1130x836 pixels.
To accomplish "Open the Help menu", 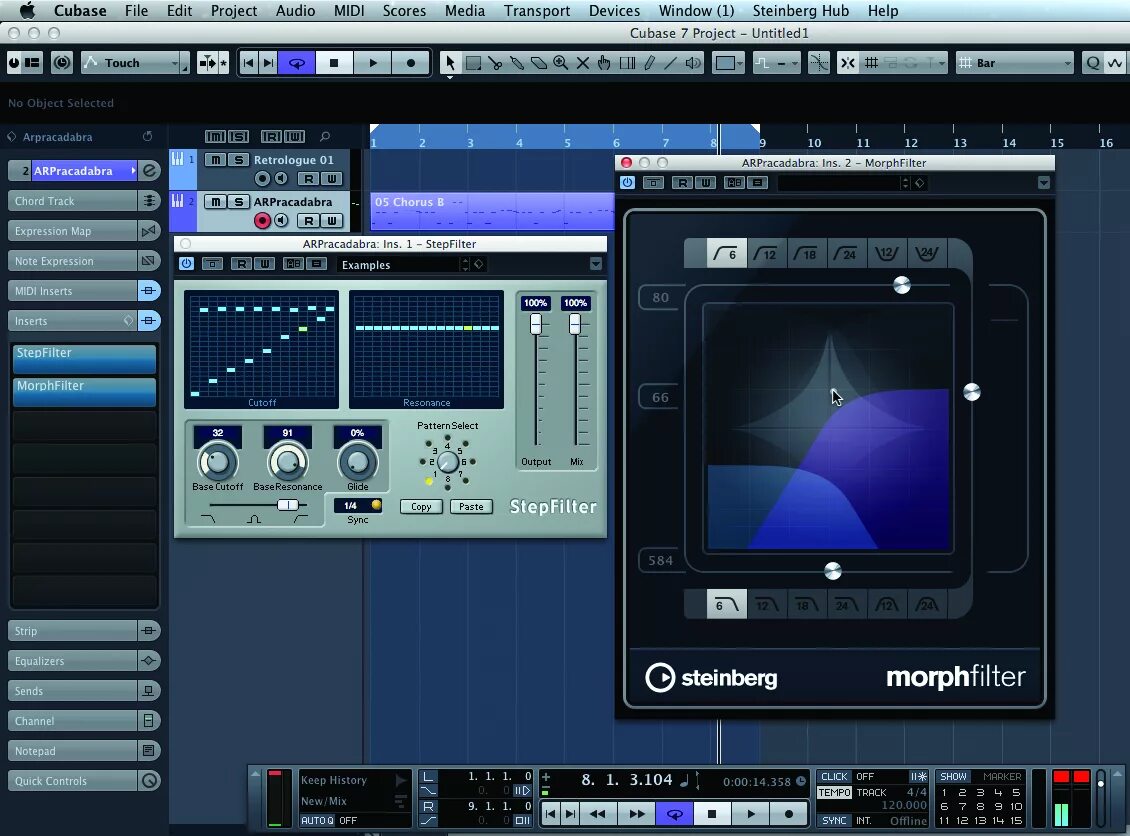I will click(x=883, y=11).
